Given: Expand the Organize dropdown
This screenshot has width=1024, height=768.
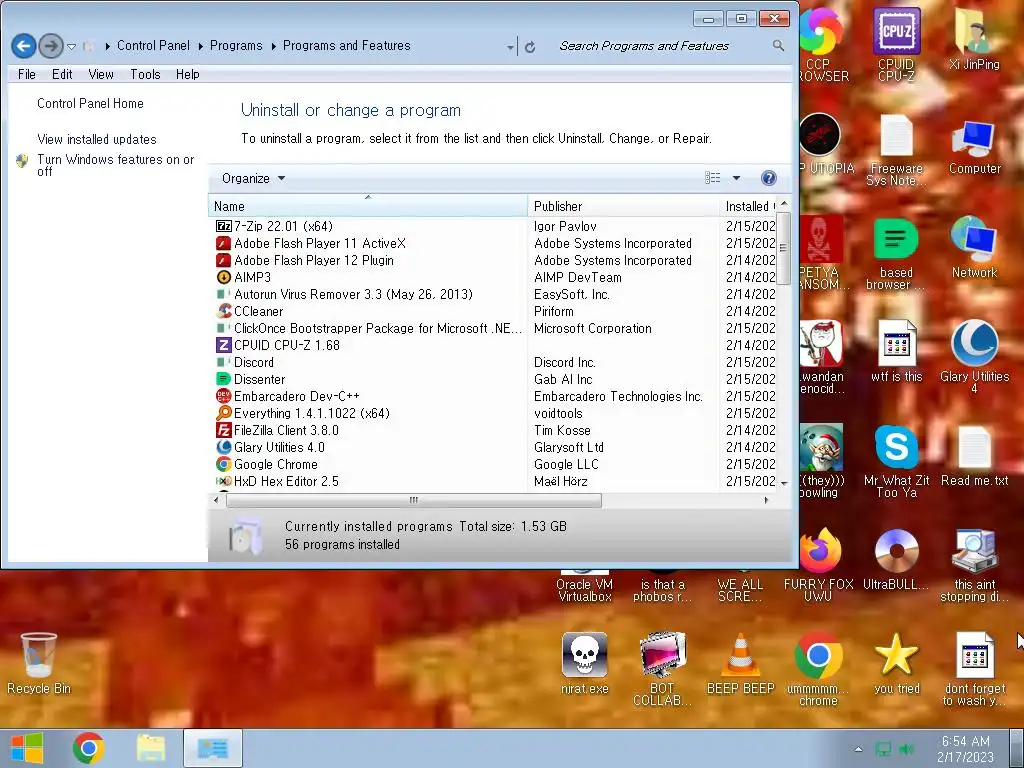Looking at the screenshot, I should 253,178.
